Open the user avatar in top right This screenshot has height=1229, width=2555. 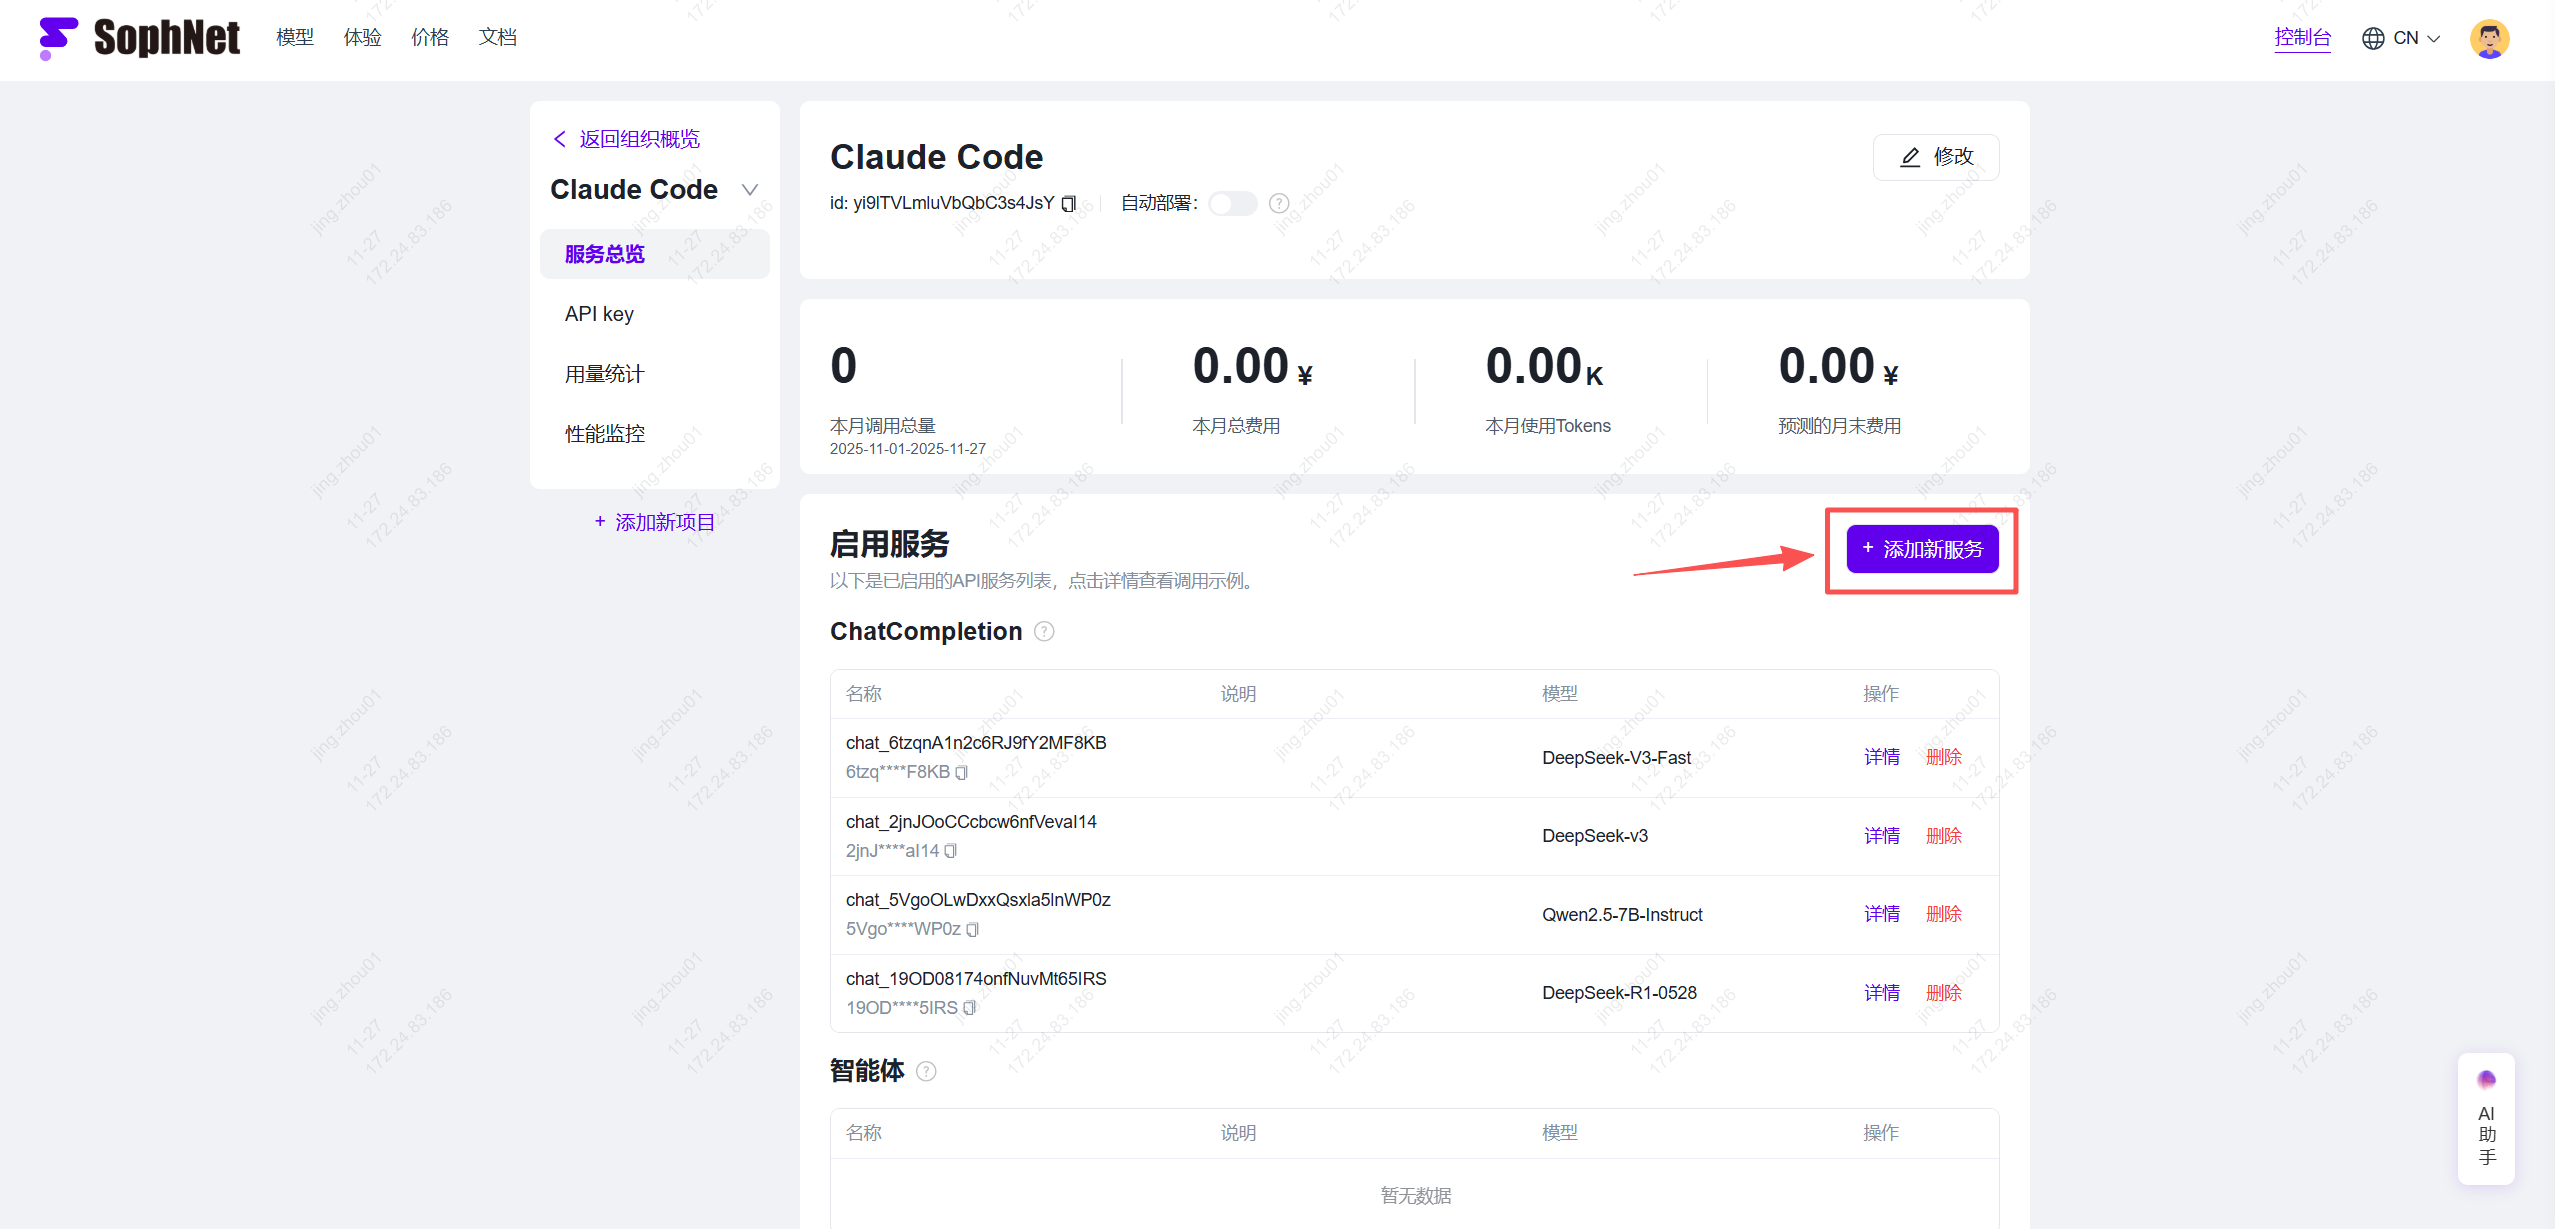click(2488, 38)
